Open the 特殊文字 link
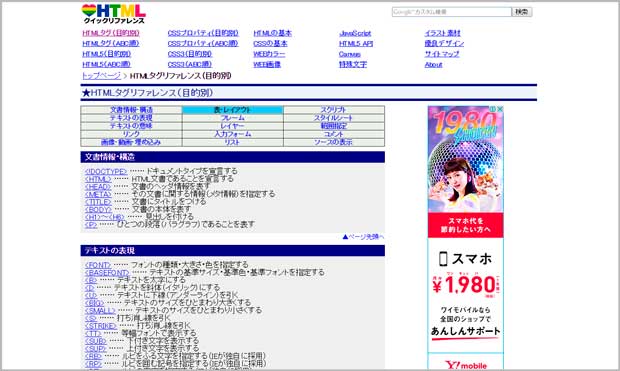The image size is (620, 371). tap(353, 64)
